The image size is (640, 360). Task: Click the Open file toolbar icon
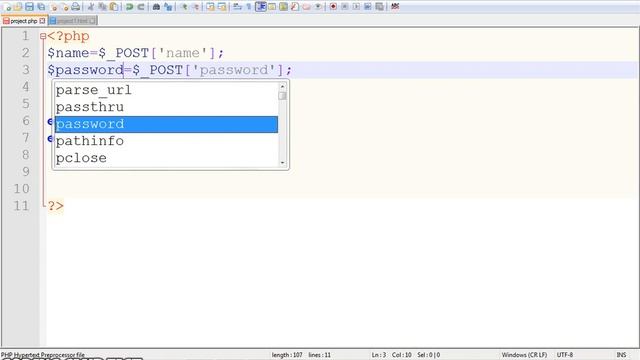(x=18, y=7)
